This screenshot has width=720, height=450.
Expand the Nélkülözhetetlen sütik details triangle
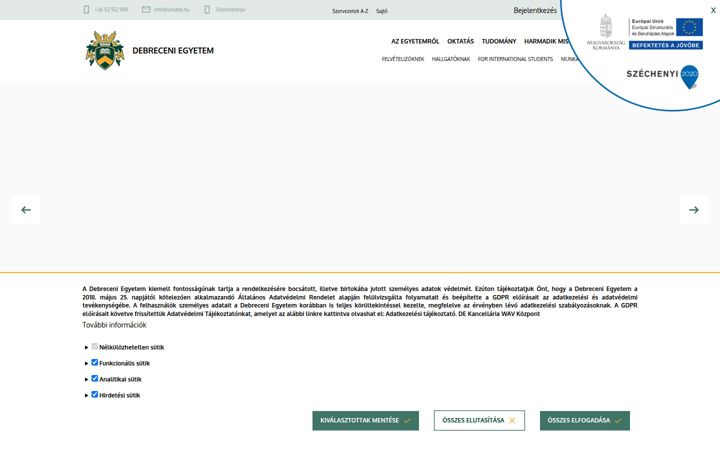[86, 348]
